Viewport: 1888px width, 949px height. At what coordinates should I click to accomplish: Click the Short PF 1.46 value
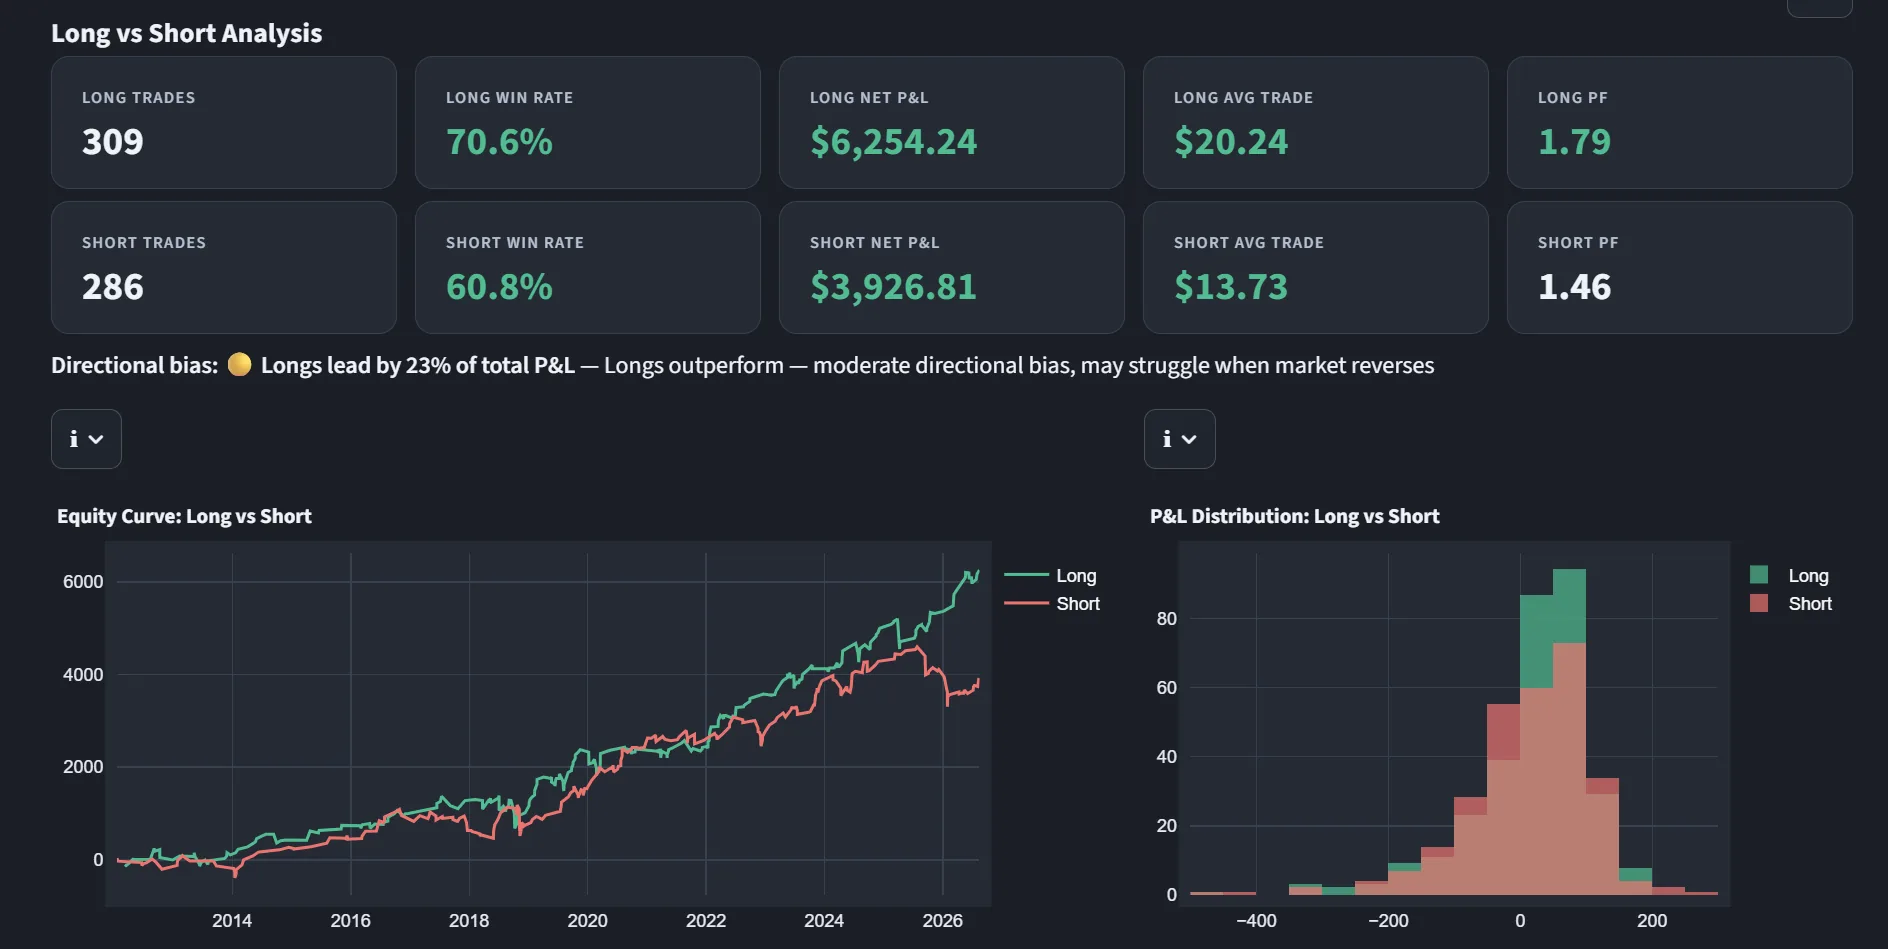(x=1574, y=287)
